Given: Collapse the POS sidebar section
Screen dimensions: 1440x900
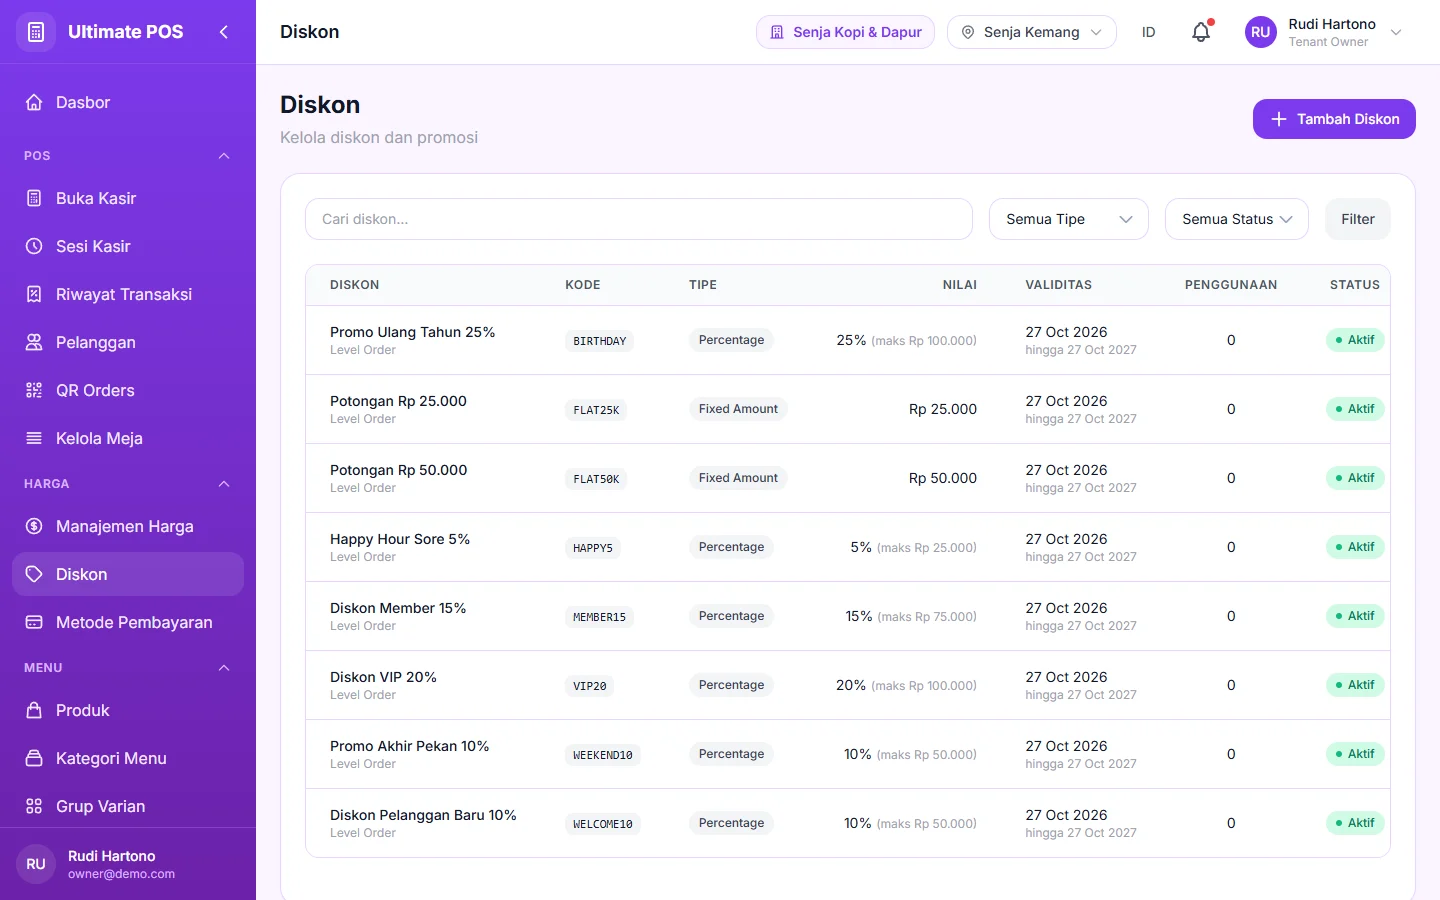Looking at the screenshot, I should tap(224, 156).
